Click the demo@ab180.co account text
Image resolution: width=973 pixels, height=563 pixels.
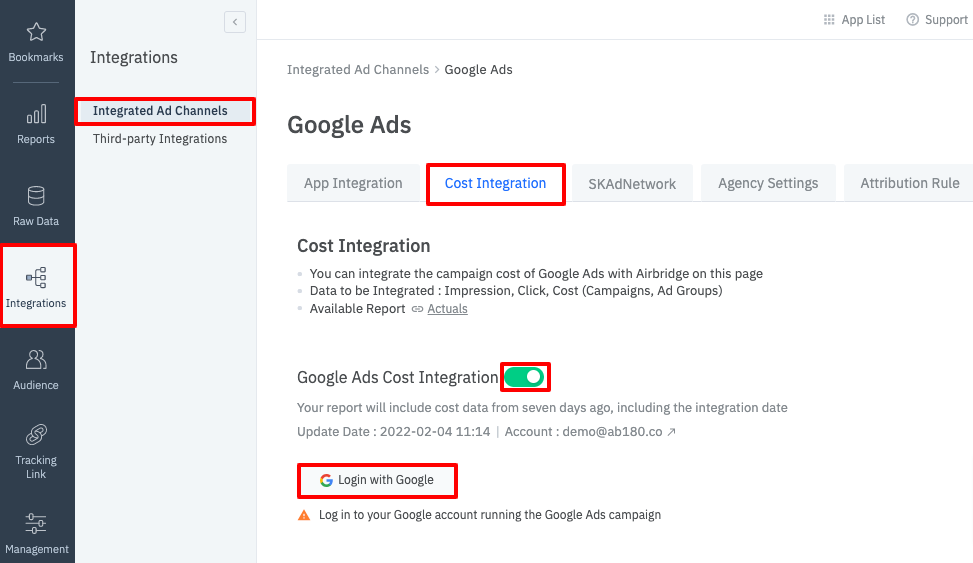[612, 432]
